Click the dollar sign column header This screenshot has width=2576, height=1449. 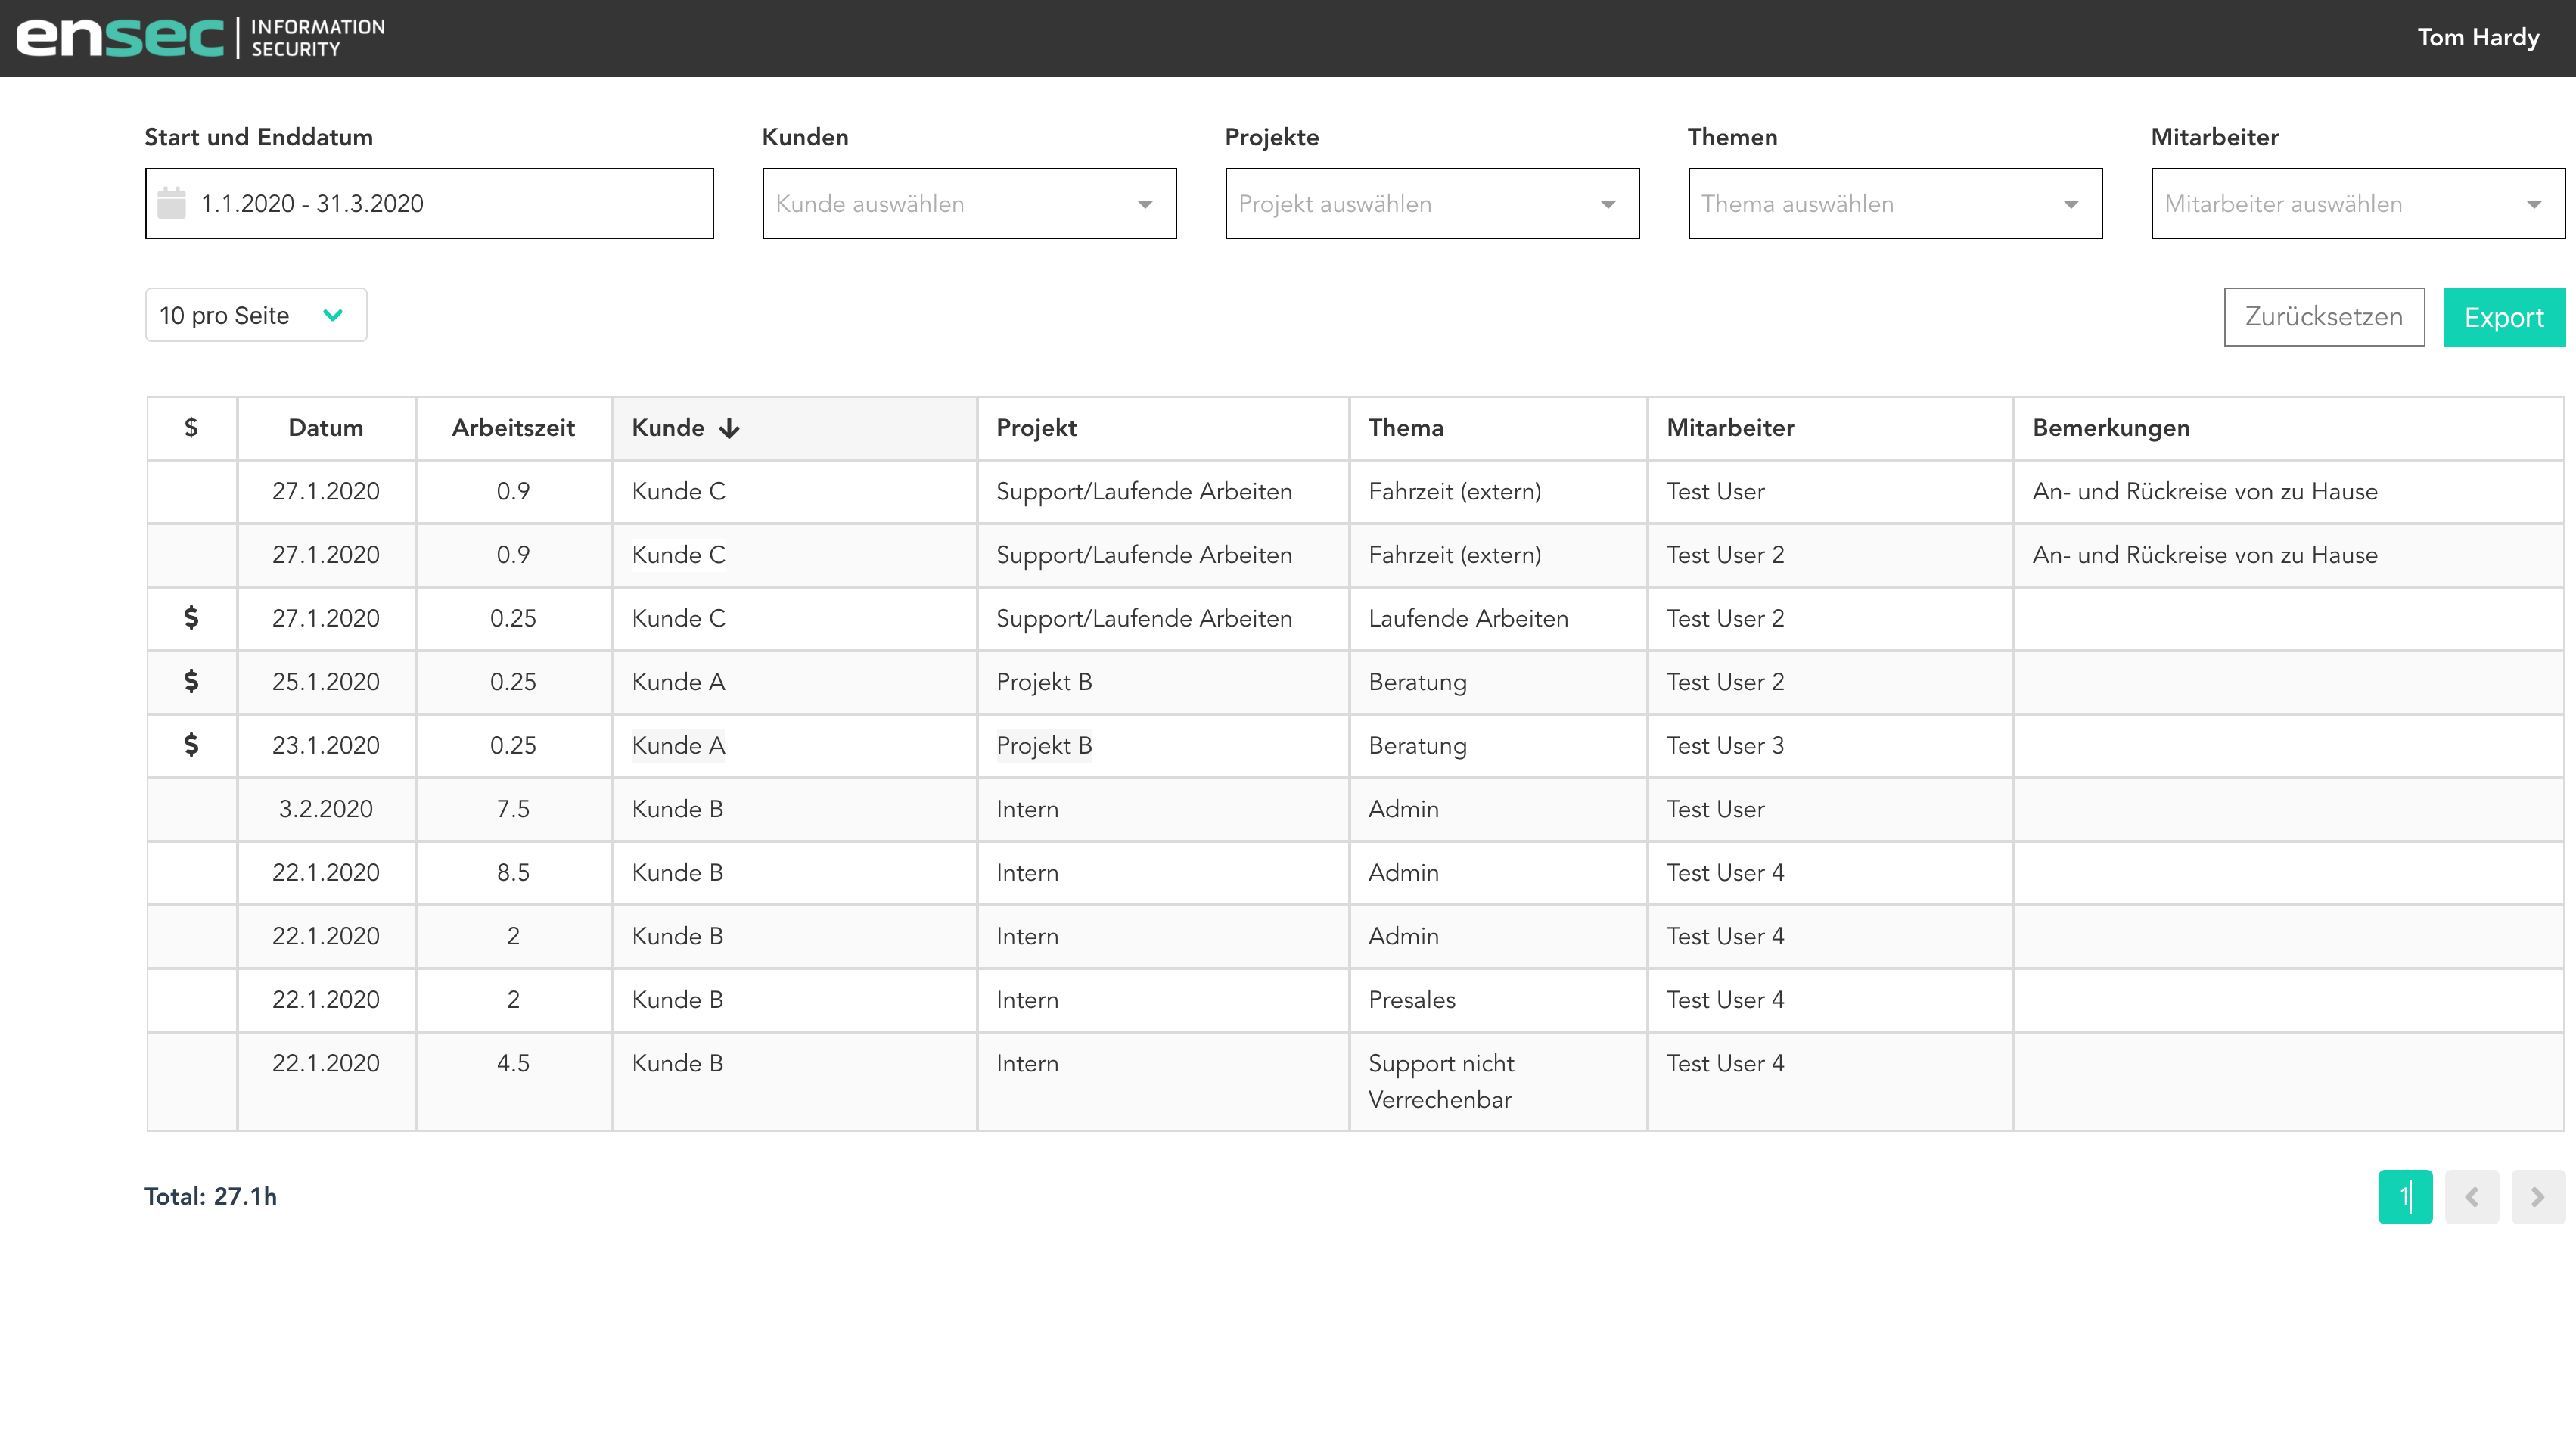191,428
